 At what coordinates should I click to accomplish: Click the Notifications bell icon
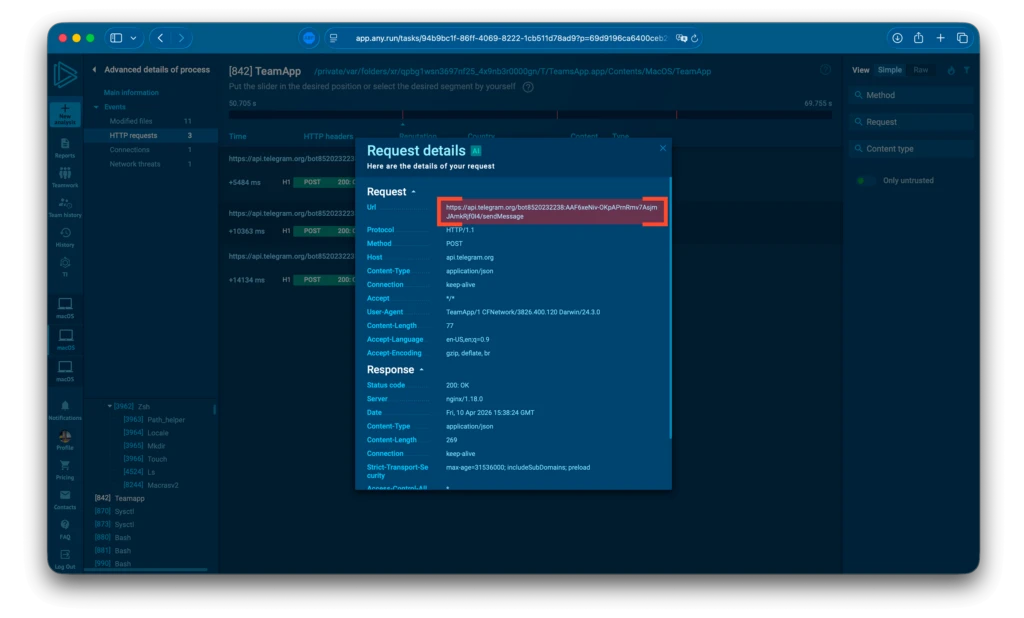pyautogui.click(x=65, y=407)
